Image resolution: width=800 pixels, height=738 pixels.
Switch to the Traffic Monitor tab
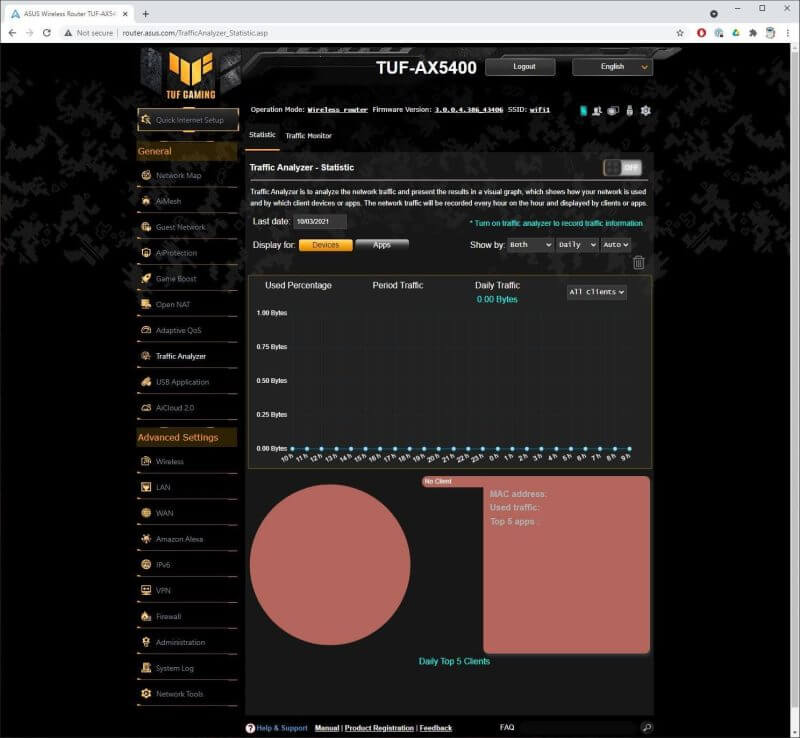(x=309, y=136)
